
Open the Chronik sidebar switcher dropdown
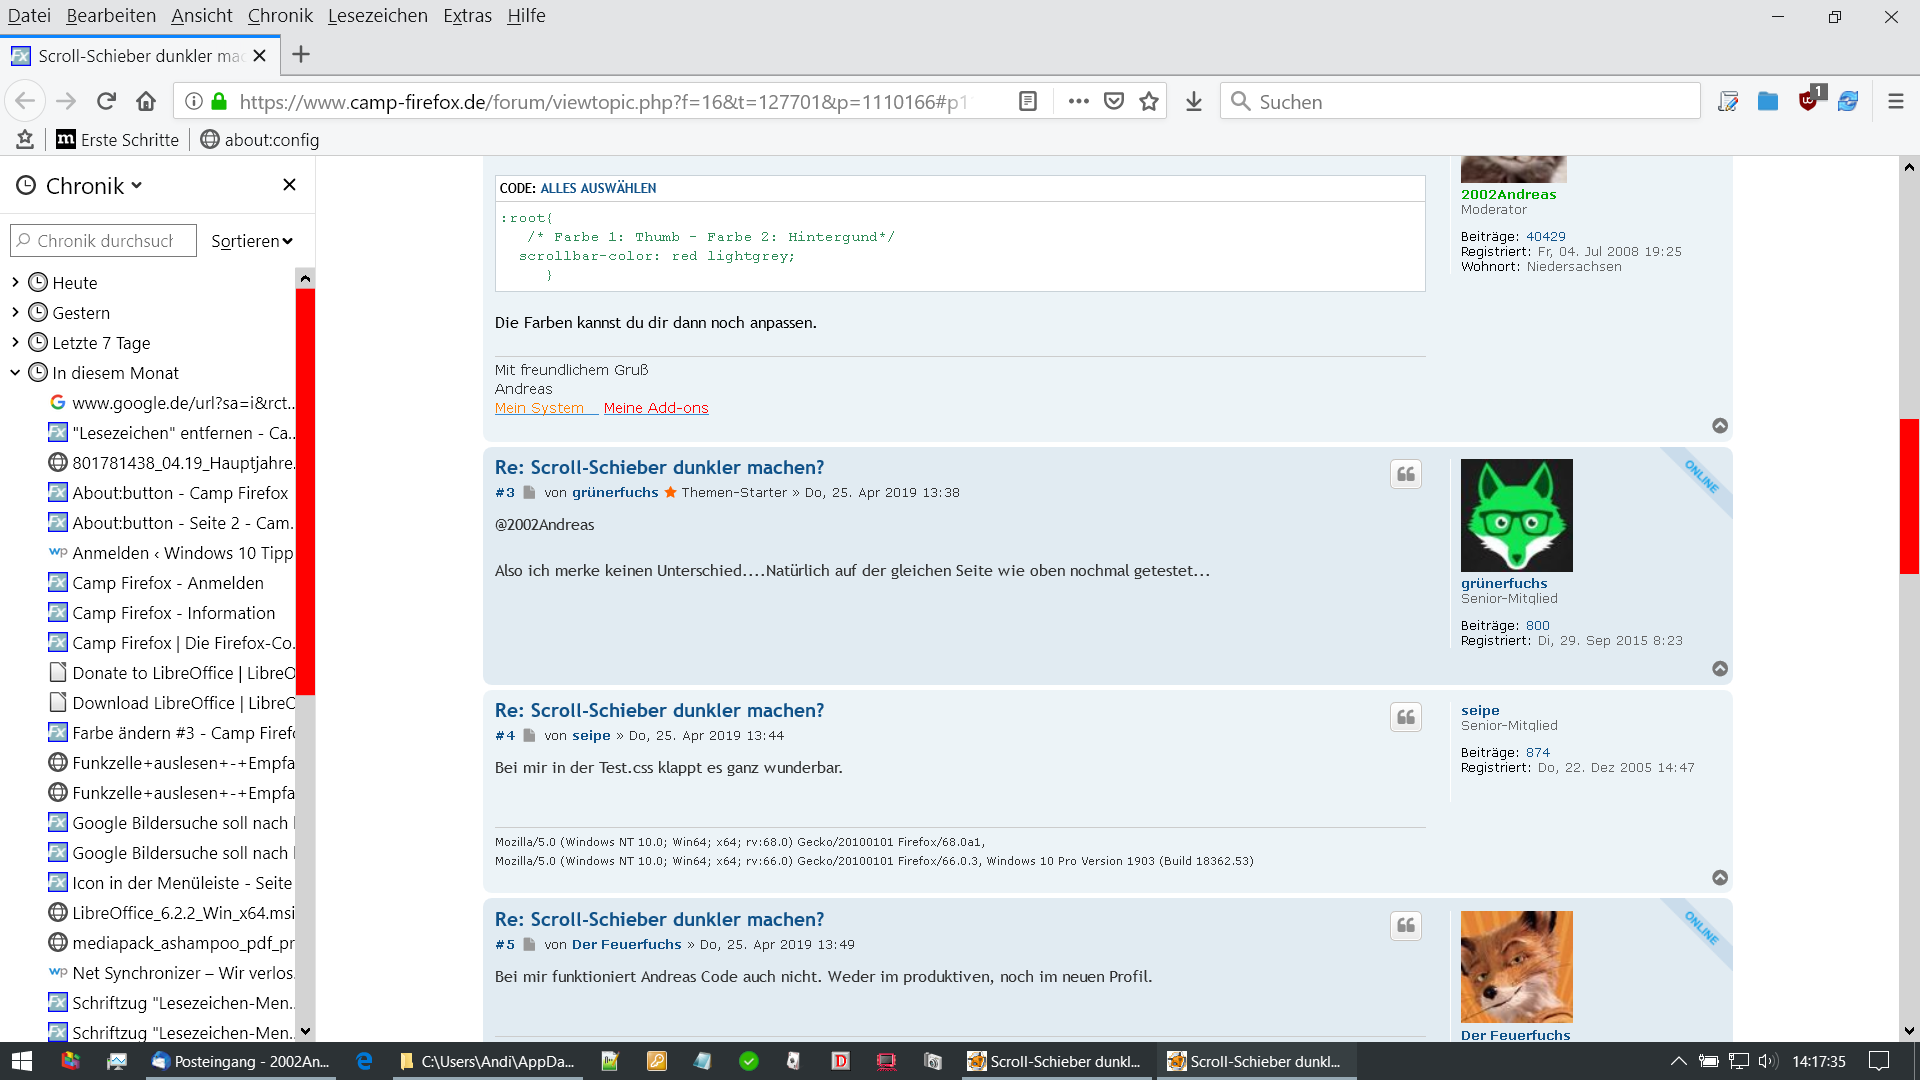click(x=93, y=186)
